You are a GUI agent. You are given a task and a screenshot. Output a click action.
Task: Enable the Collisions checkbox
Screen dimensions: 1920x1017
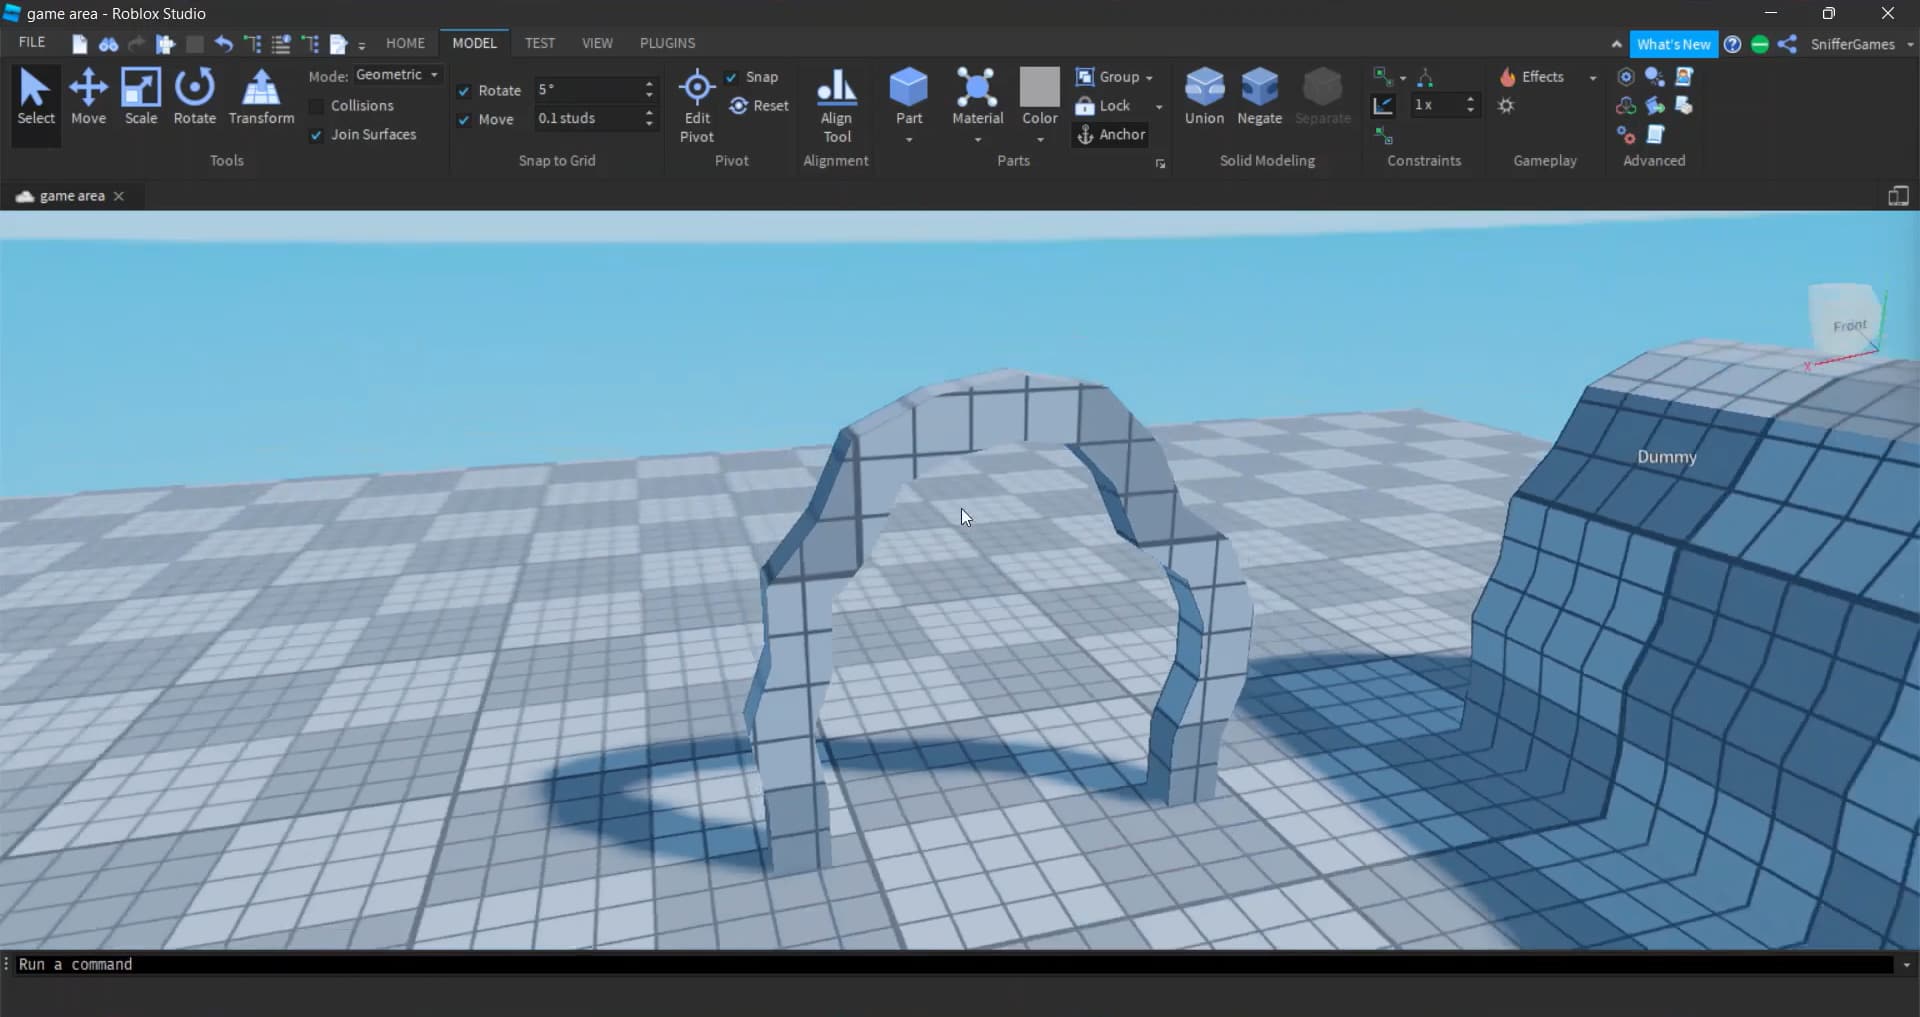(x=317, y=106)
